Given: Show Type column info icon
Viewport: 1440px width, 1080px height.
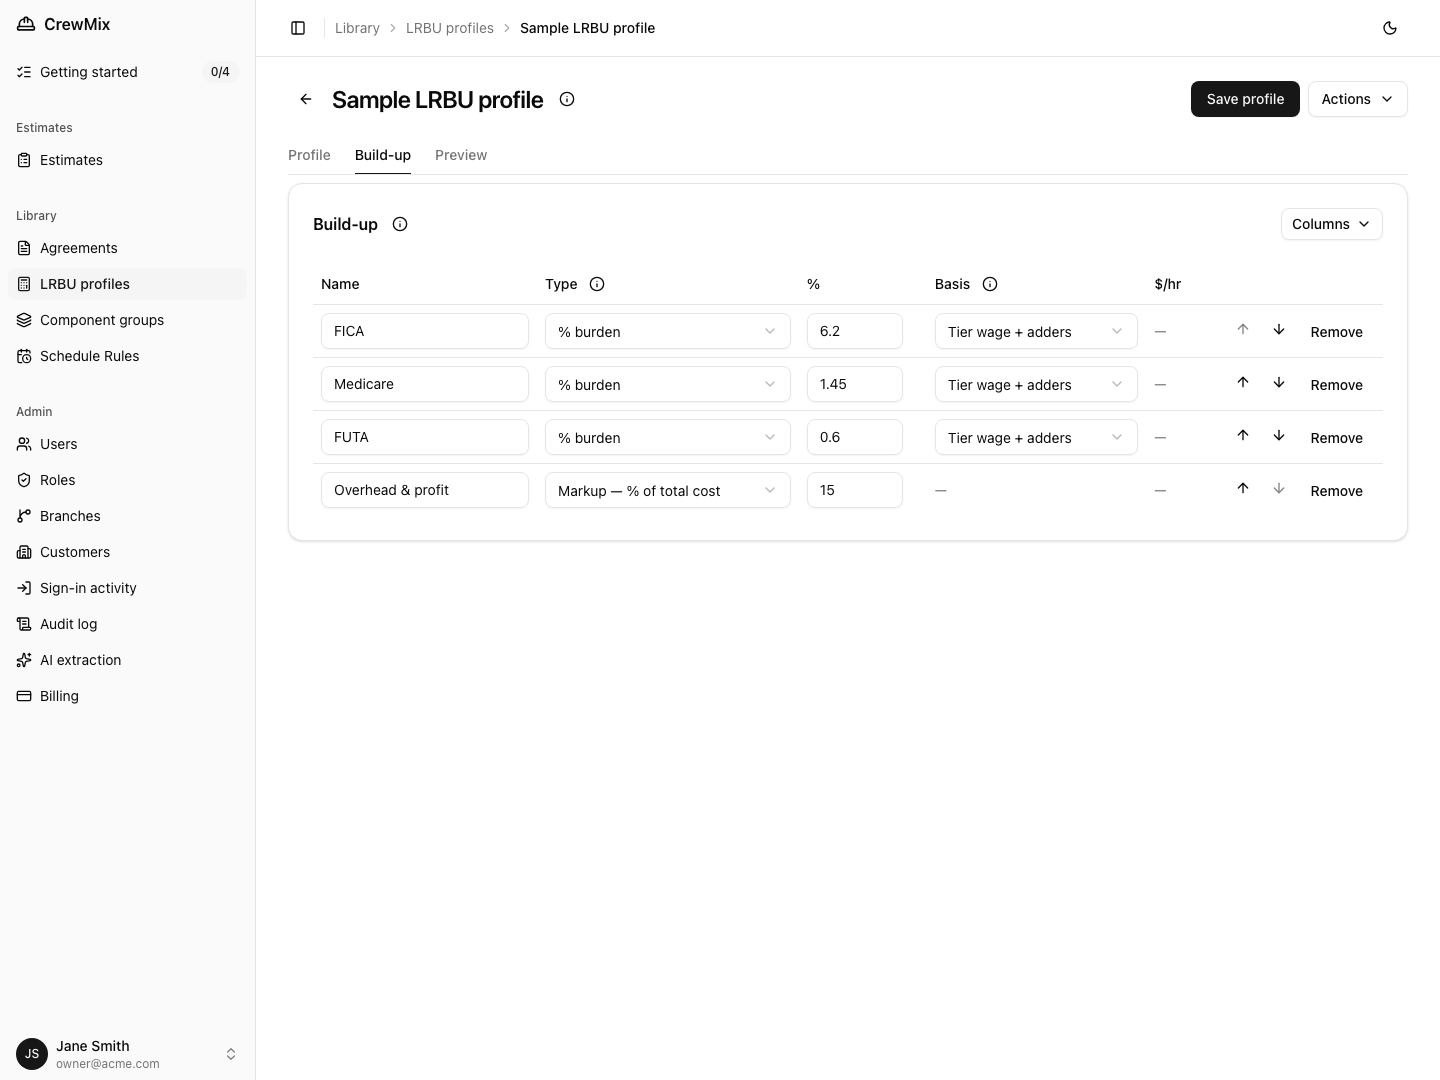Looking at the screenshot, I should pyautogui.click(x=597, y=284).
